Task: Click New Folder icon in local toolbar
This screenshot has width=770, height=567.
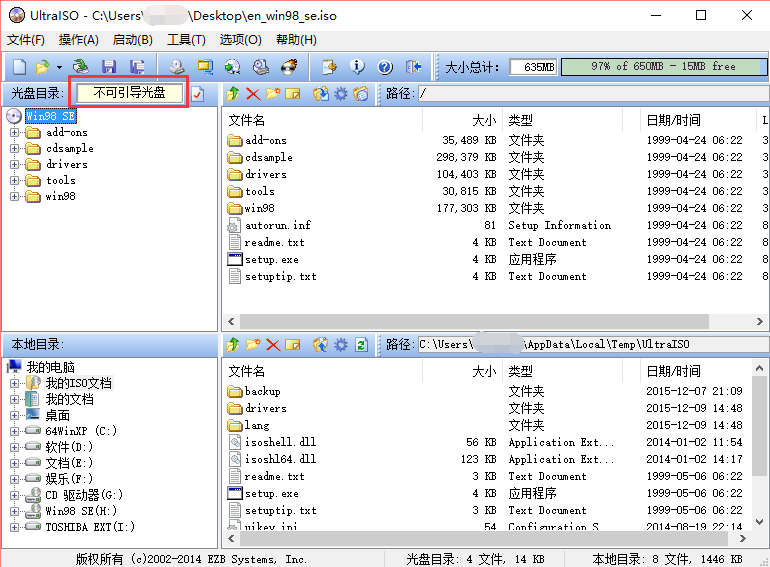Action: (x=253, y=345)
